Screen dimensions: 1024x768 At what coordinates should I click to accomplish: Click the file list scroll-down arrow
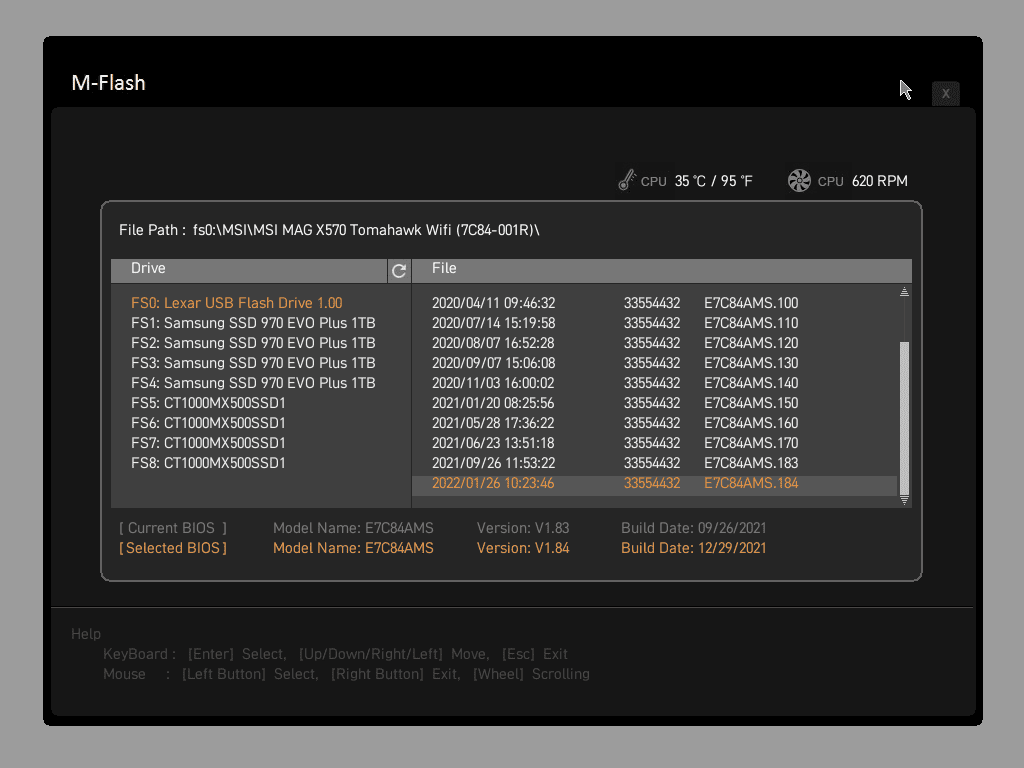[904, 500]
